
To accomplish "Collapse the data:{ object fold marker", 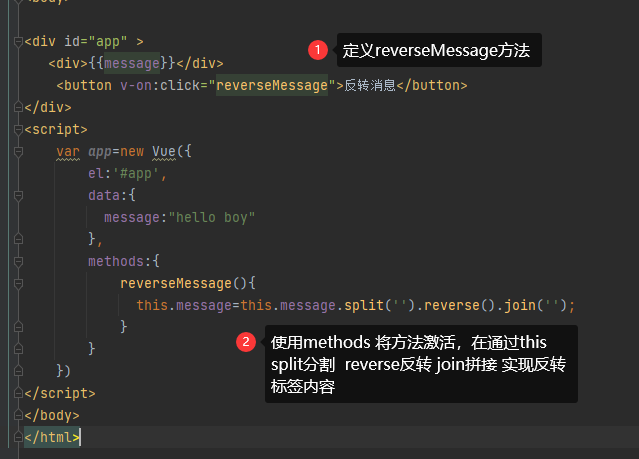I will 18,196.
